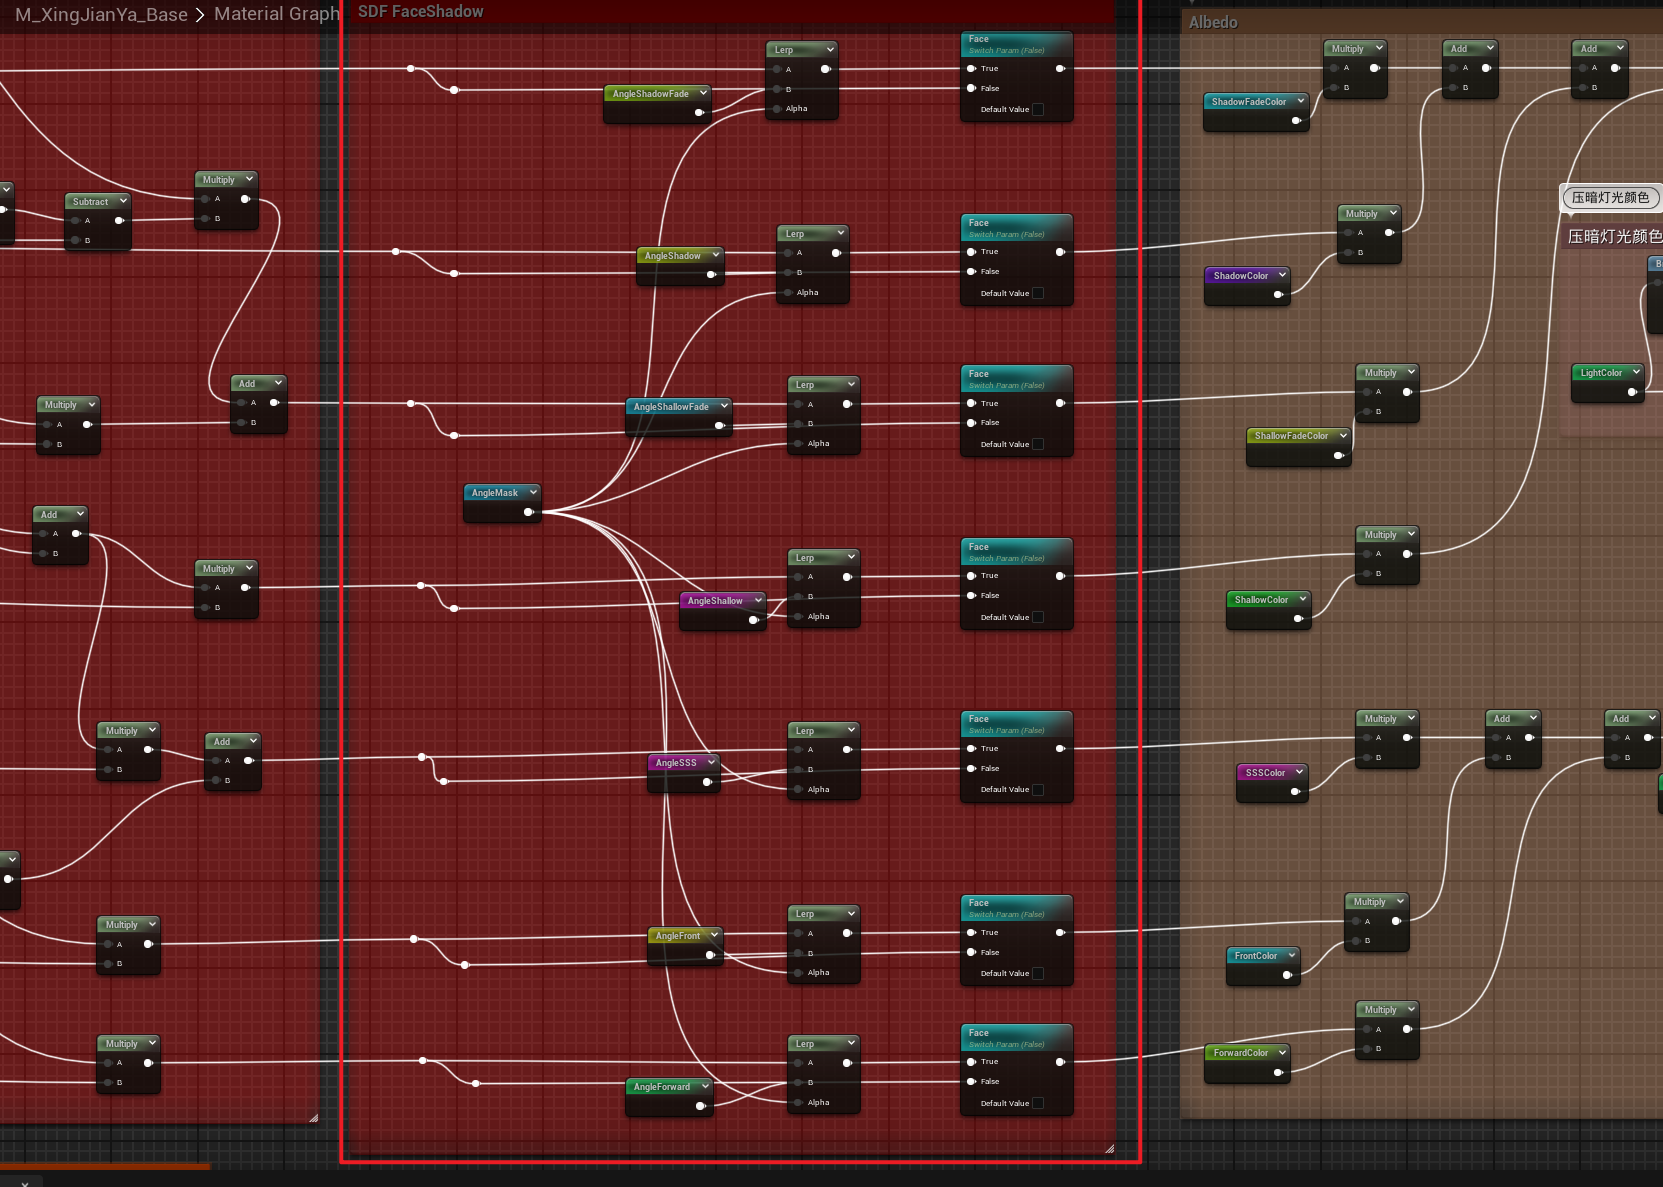Collapse the Subtract node using its chevron
Image resolution: width=1663 pixels, height=1187 pixels.
coord(123,201)
